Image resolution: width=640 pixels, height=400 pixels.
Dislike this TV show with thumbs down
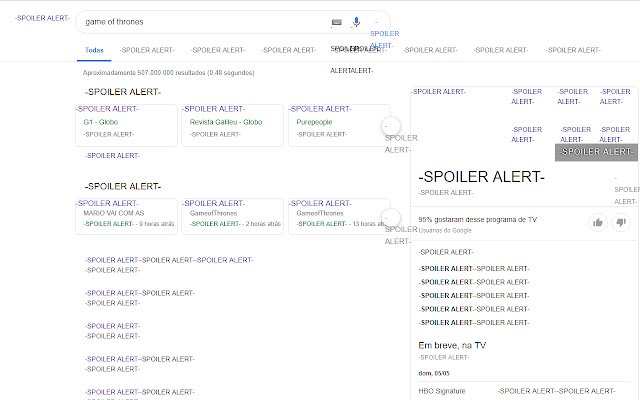coord(621,222)
